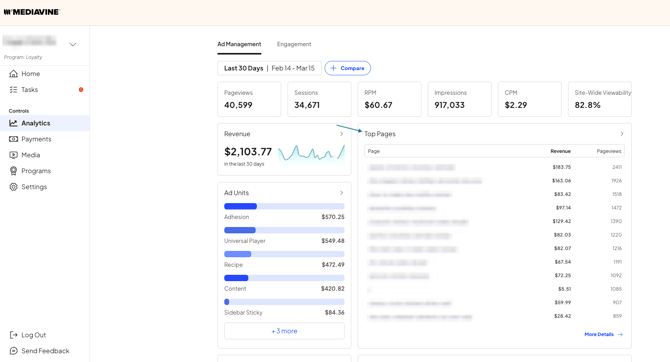Click the red Tasks notification dot

[81, 89]
